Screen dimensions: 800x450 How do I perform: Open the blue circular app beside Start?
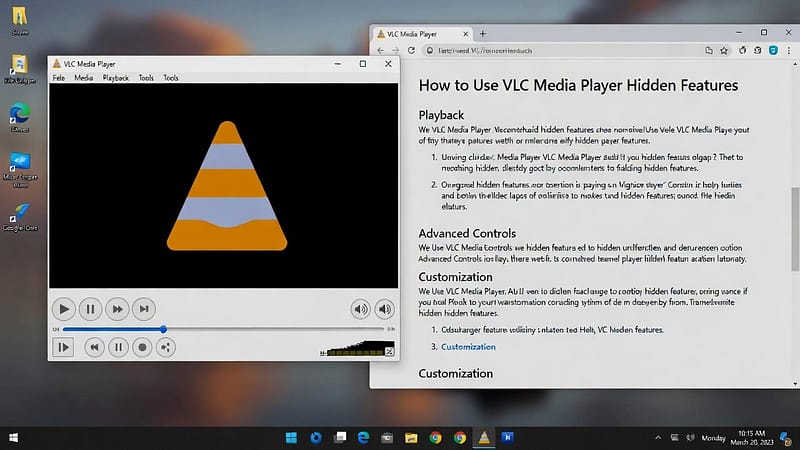(316, 438)
